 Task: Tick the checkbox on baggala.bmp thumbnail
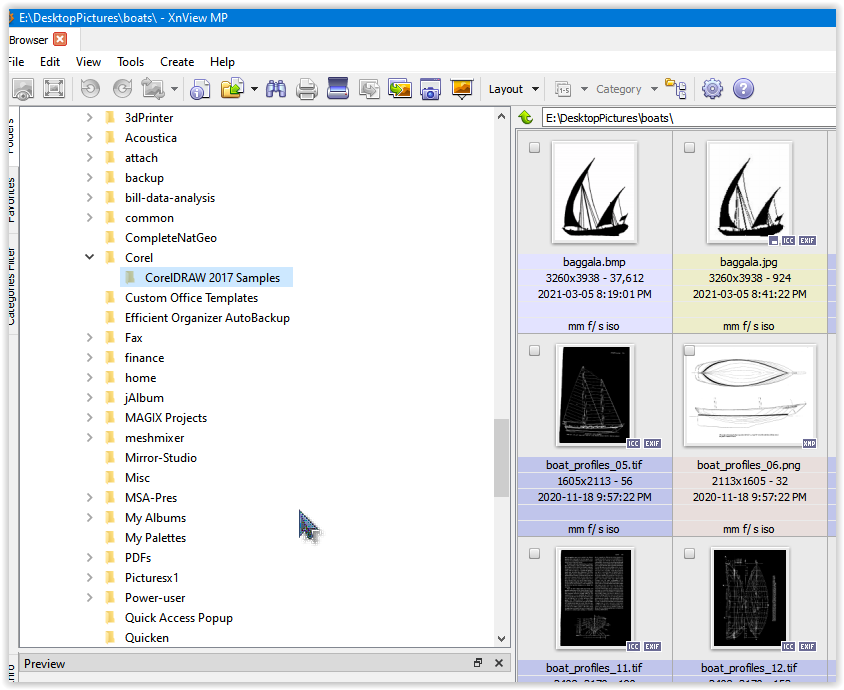534,147
